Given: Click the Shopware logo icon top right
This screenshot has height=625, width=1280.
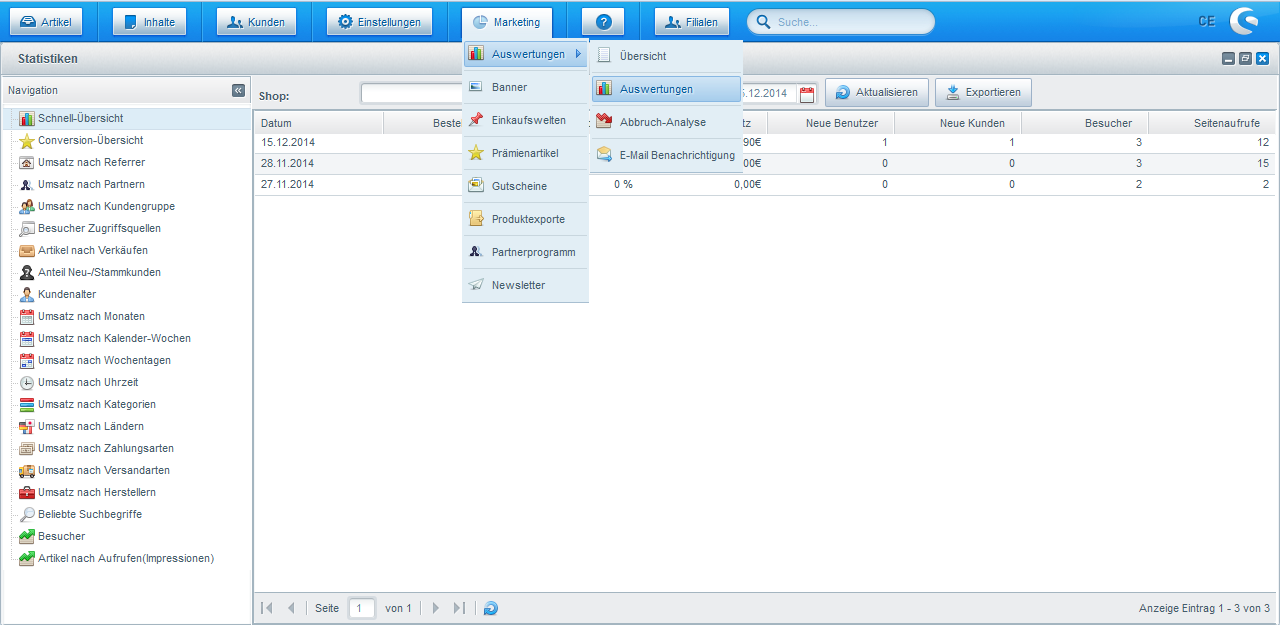Looking at the screenshot, I should 1244,22.
